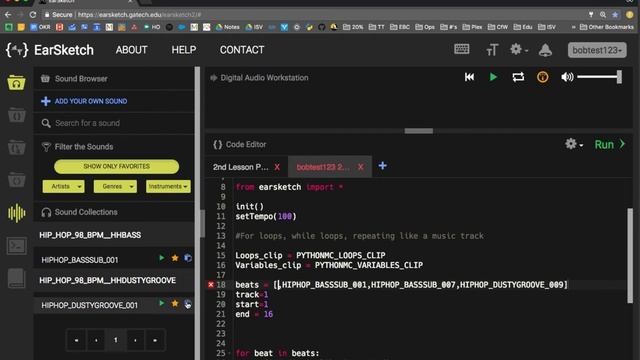Open the curriculum book sidebar icon

coord(16,278)
